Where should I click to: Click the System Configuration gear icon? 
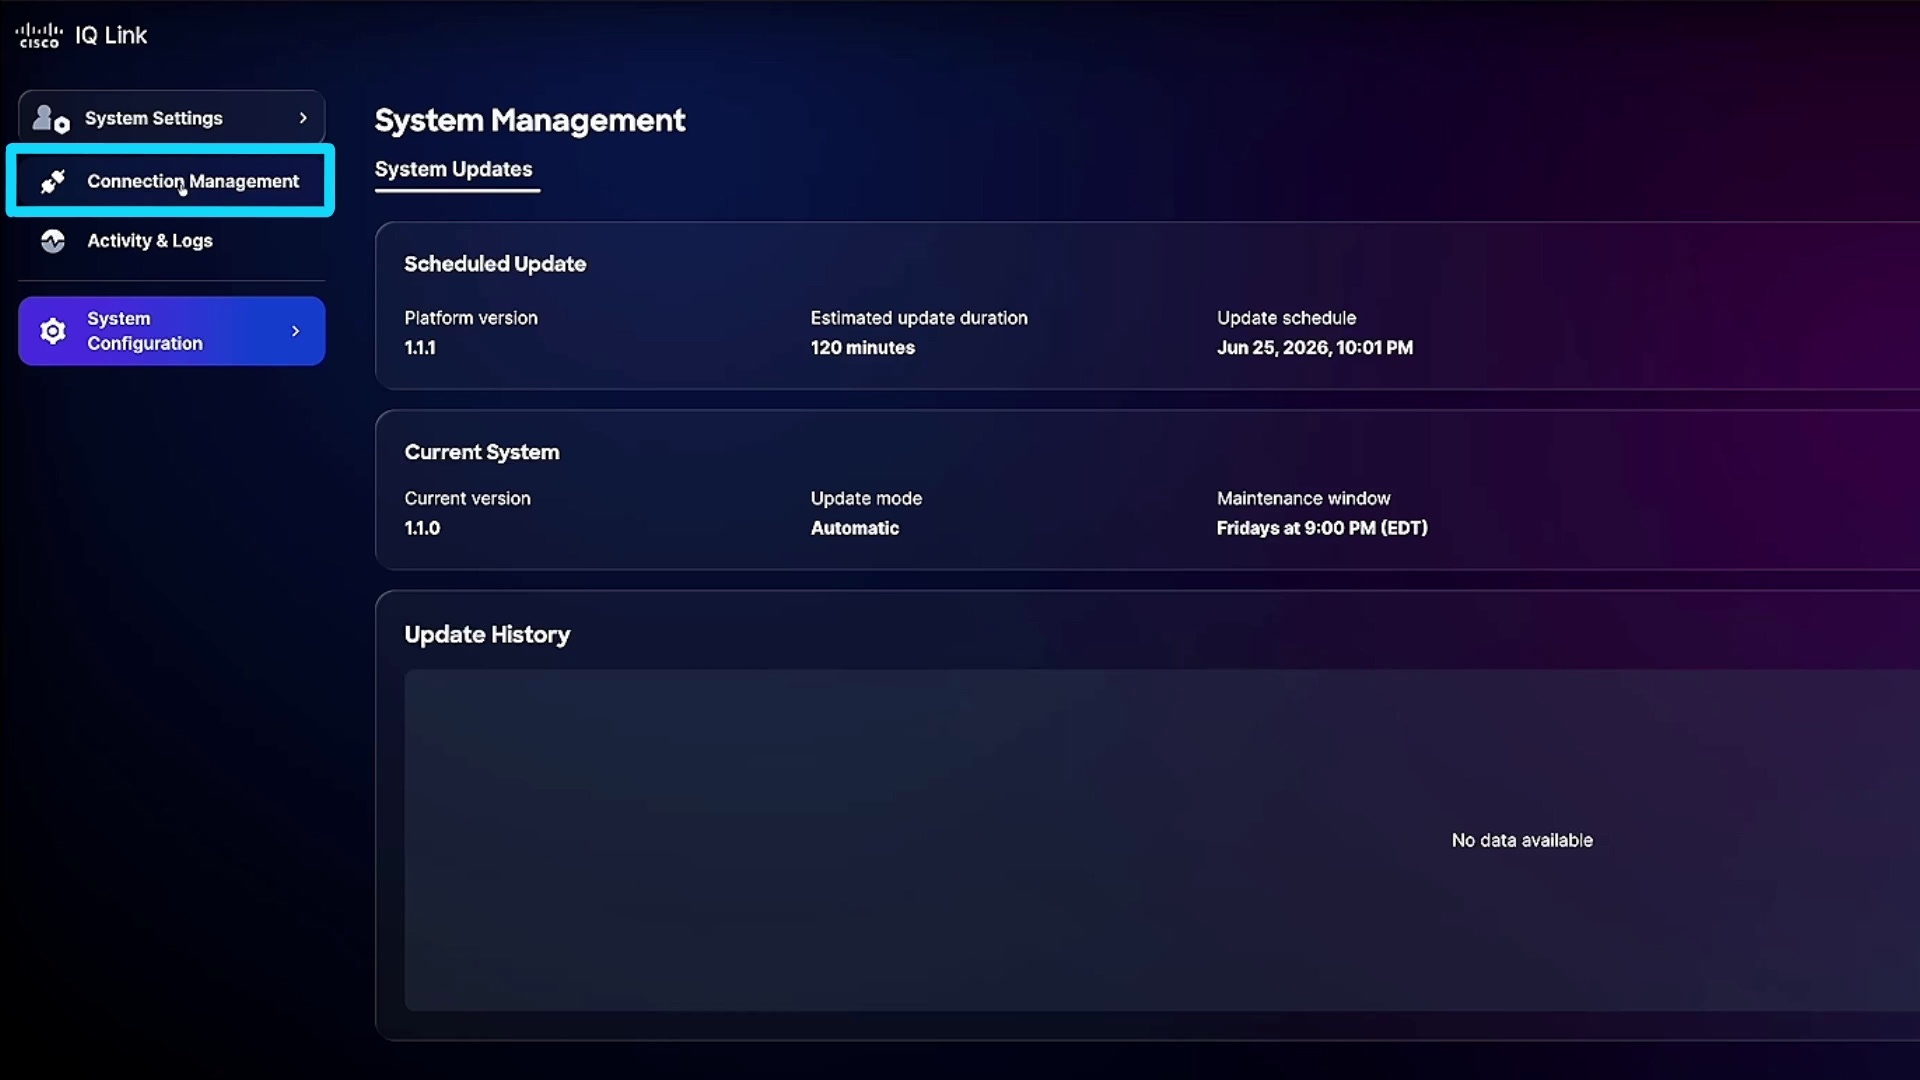(53, 331)
